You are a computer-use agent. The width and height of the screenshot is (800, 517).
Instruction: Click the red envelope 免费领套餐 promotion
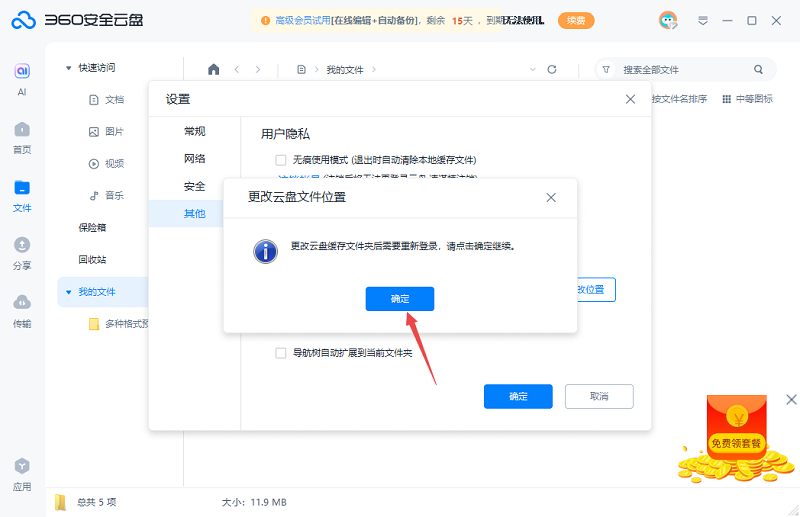click(736, 439)
